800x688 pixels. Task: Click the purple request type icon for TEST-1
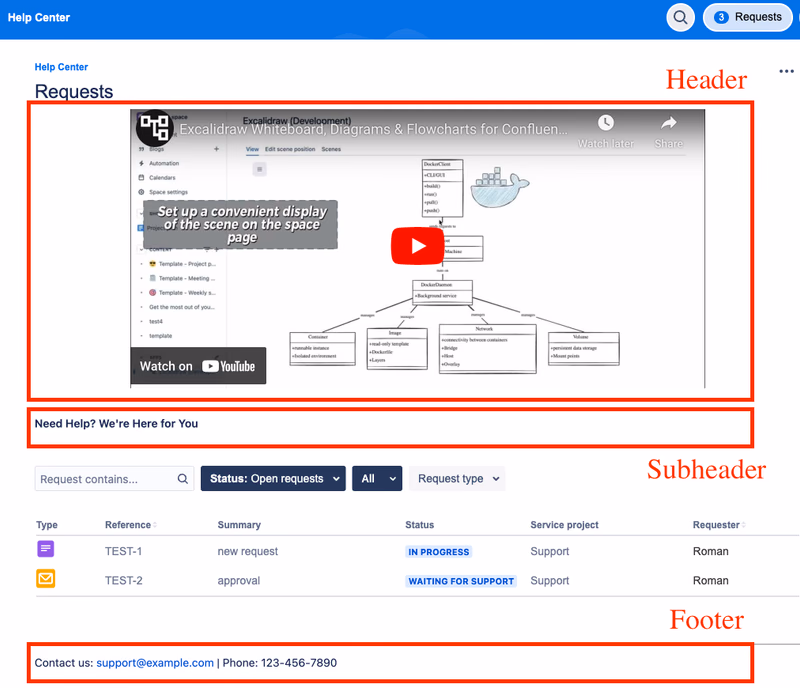click(x=46, y=549)
